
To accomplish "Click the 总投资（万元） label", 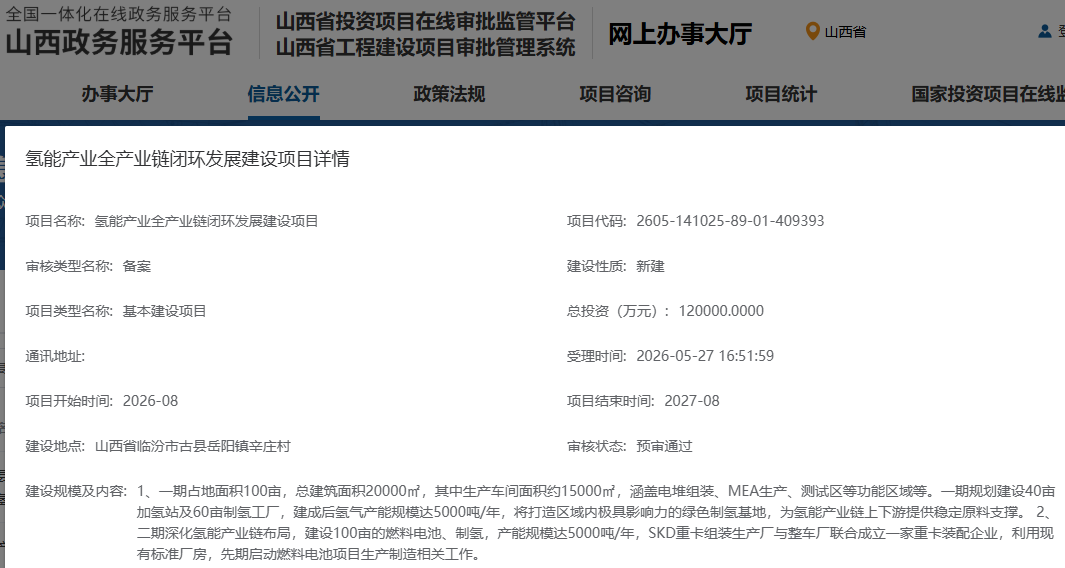I will [x=617, y=311].
